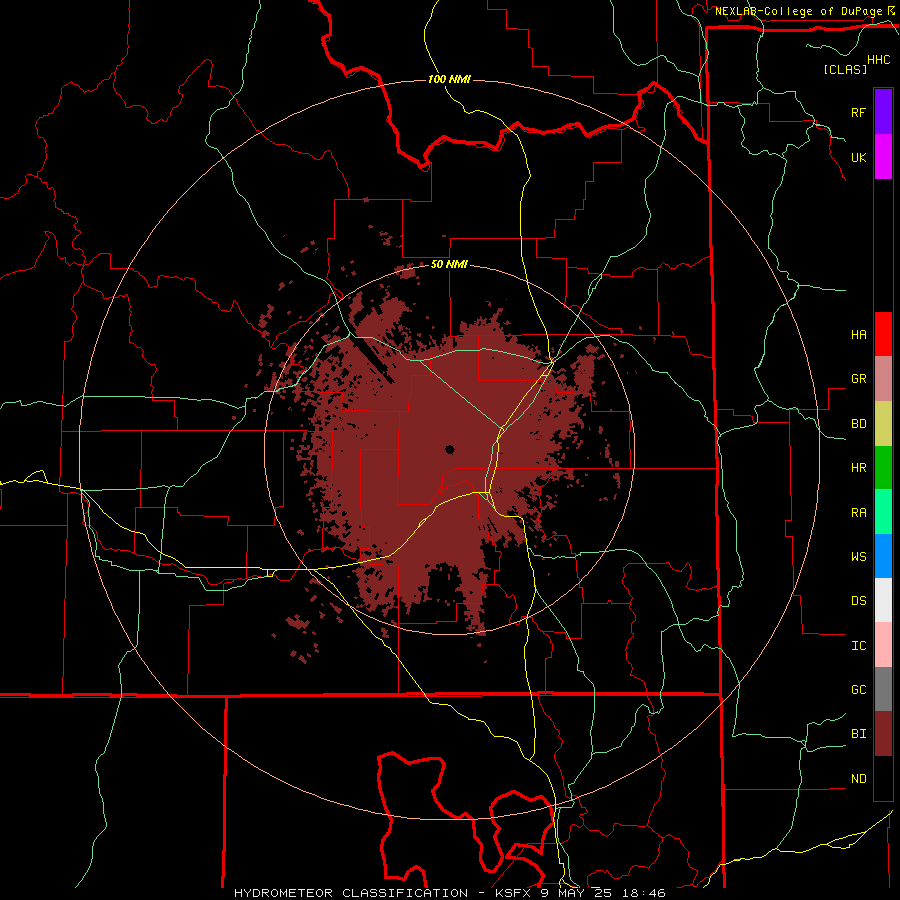This screenshot has height=900, width=900.
Task: Click the WS legend label
Action: pos(858,556)
